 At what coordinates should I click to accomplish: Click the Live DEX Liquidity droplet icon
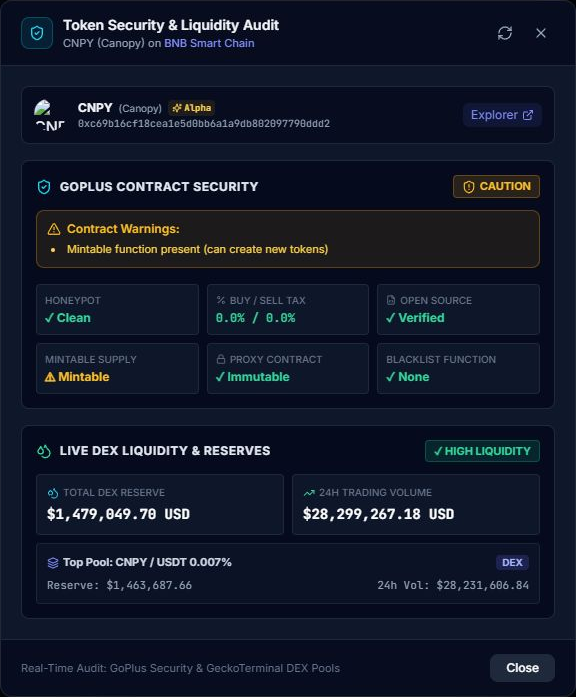pyautogui.click(x=44, y=451)
